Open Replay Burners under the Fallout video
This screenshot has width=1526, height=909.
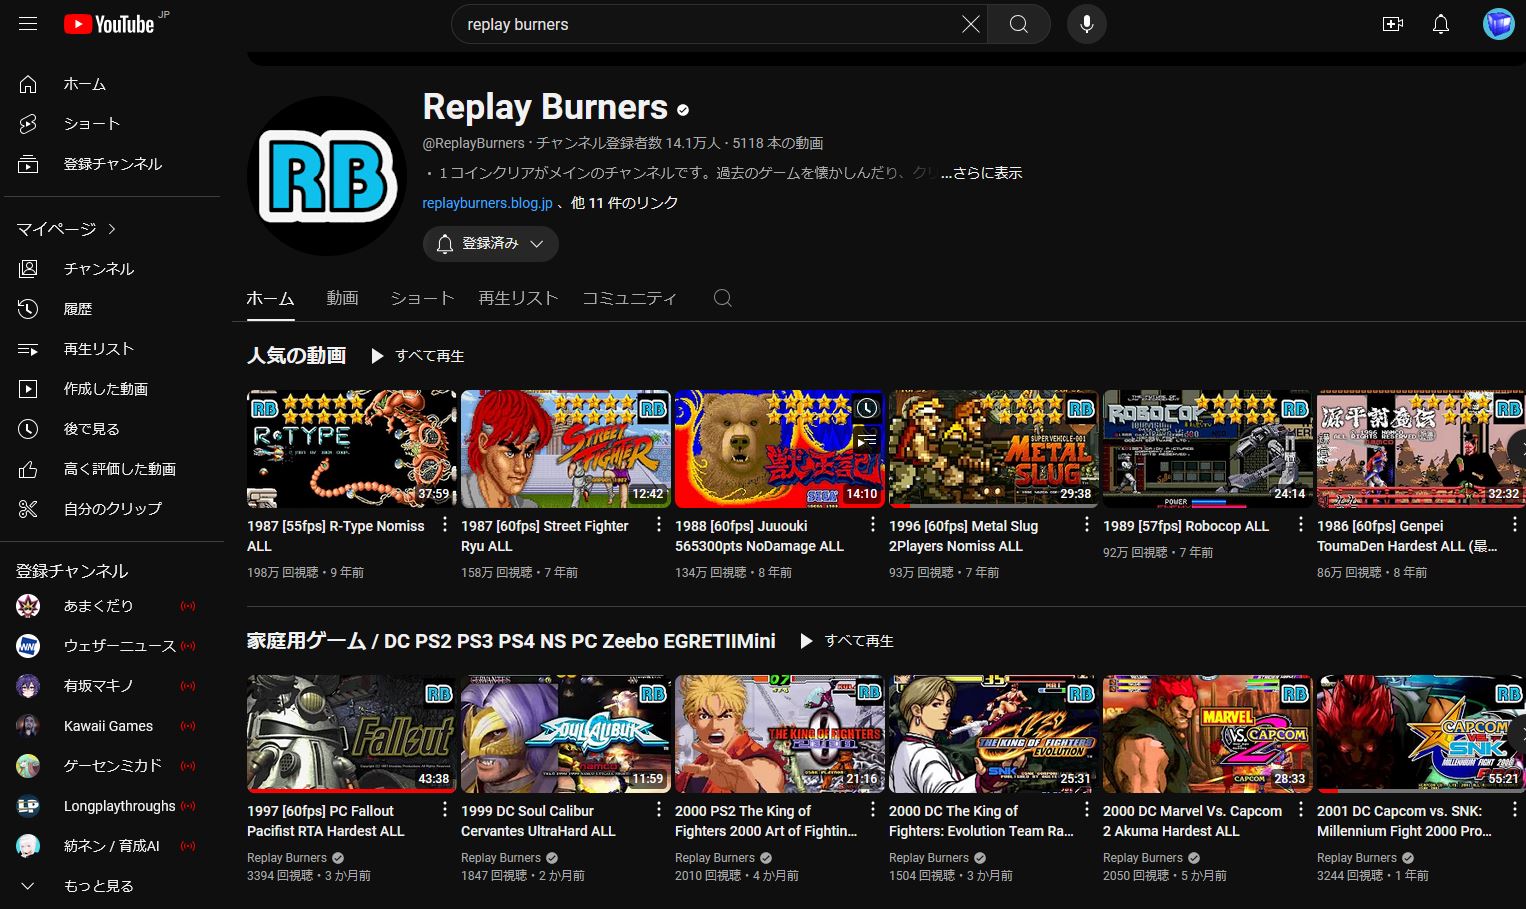(287, 858)
